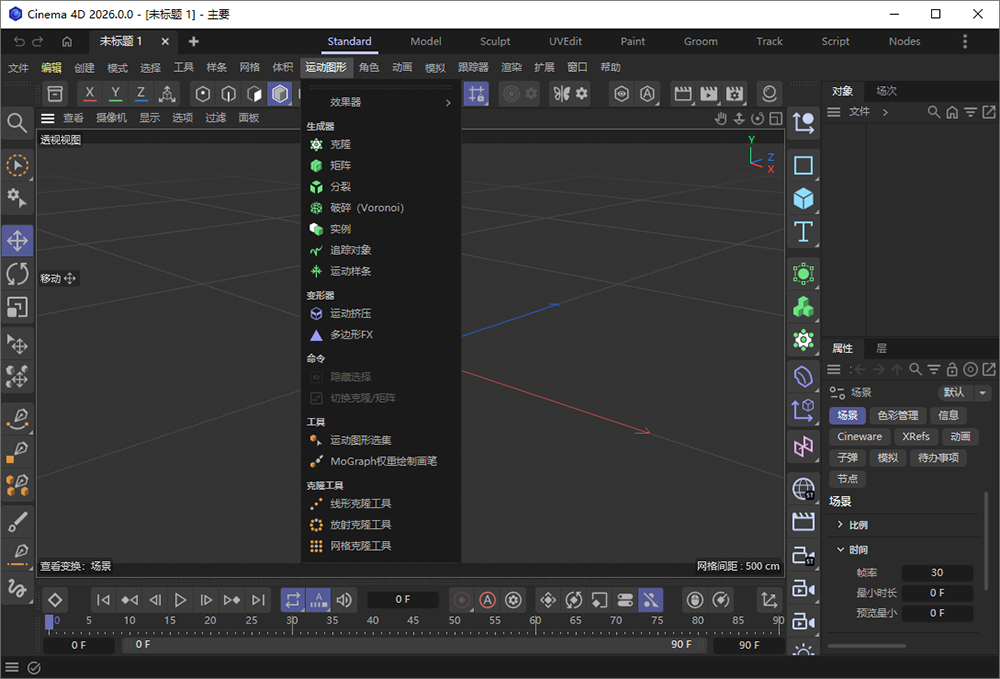Screen dimensions: 1000x679
Task: Select the 放射克隆工具 item
Action: tap(360, 525)
